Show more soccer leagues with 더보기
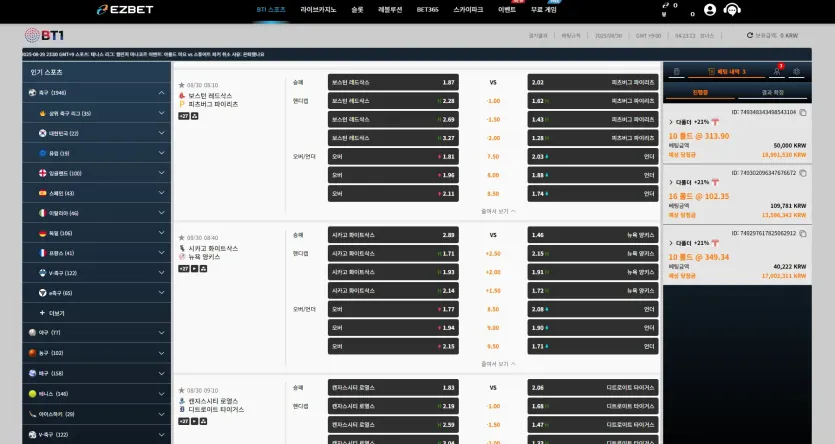 52,313
